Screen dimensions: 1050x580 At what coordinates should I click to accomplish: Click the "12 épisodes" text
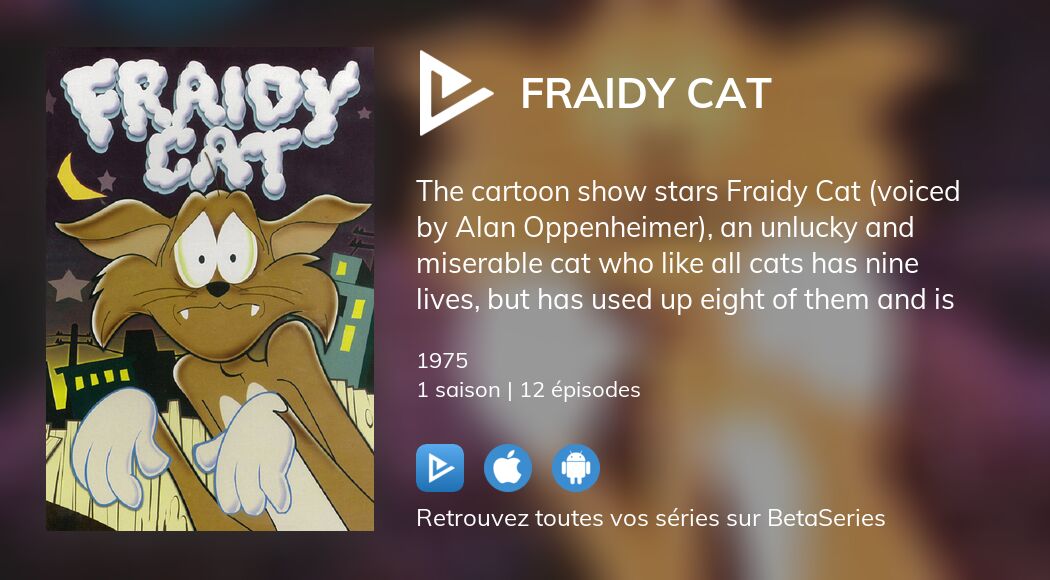578,390
